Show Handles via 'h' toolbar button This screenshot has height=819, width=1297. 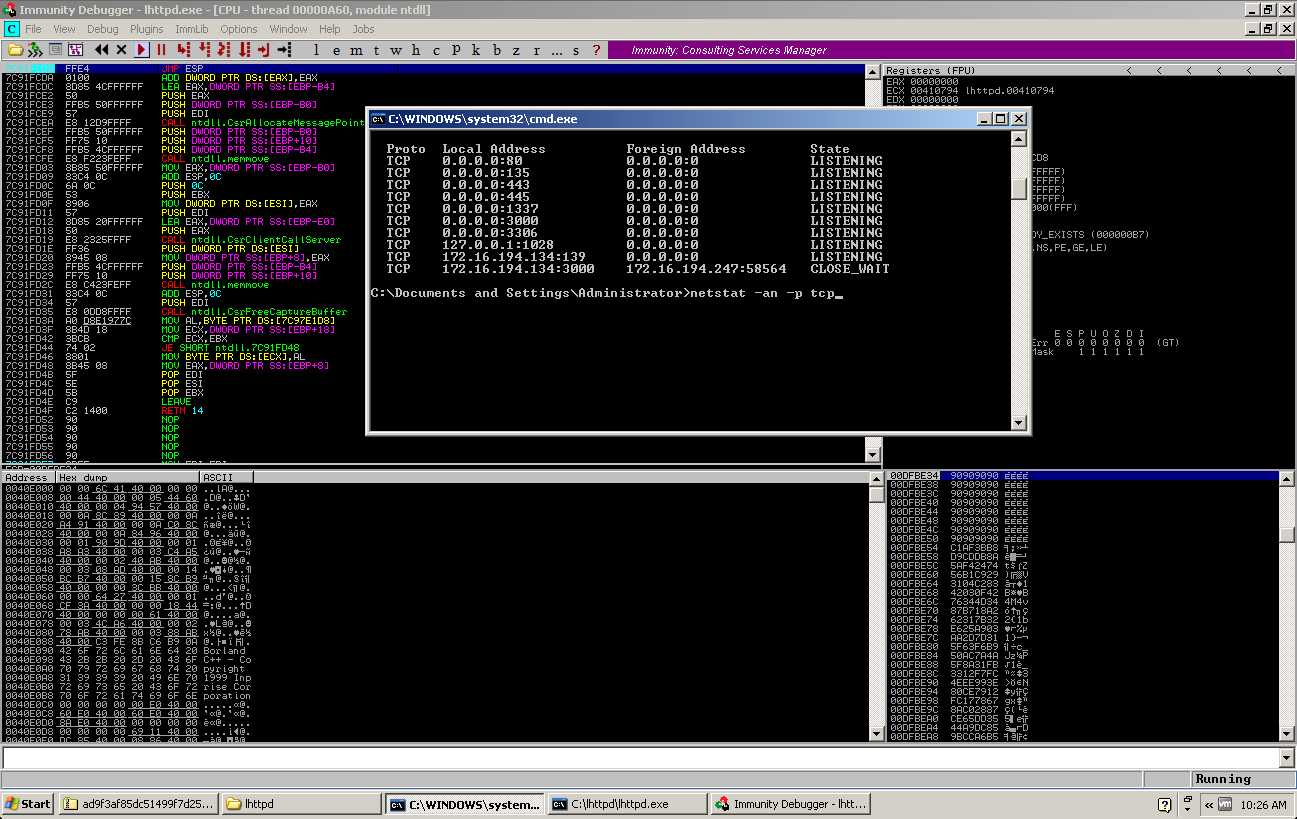point(416,50)
